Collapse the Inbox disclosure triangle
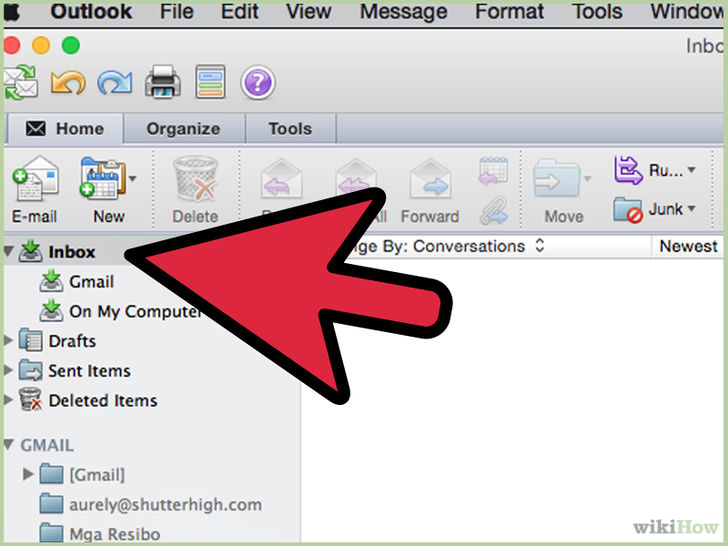The image size is (728, 546). tap(8, 252)
